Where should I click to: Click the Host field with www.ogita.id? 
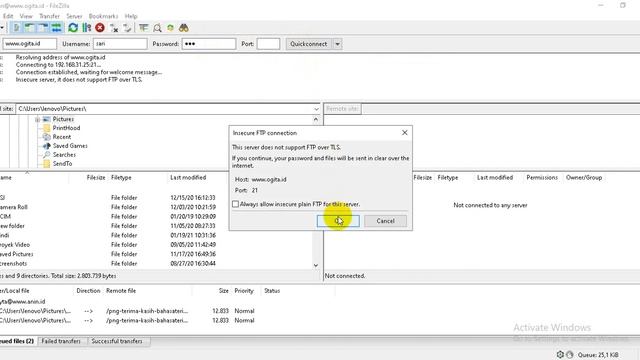click(x=30, y=44)
